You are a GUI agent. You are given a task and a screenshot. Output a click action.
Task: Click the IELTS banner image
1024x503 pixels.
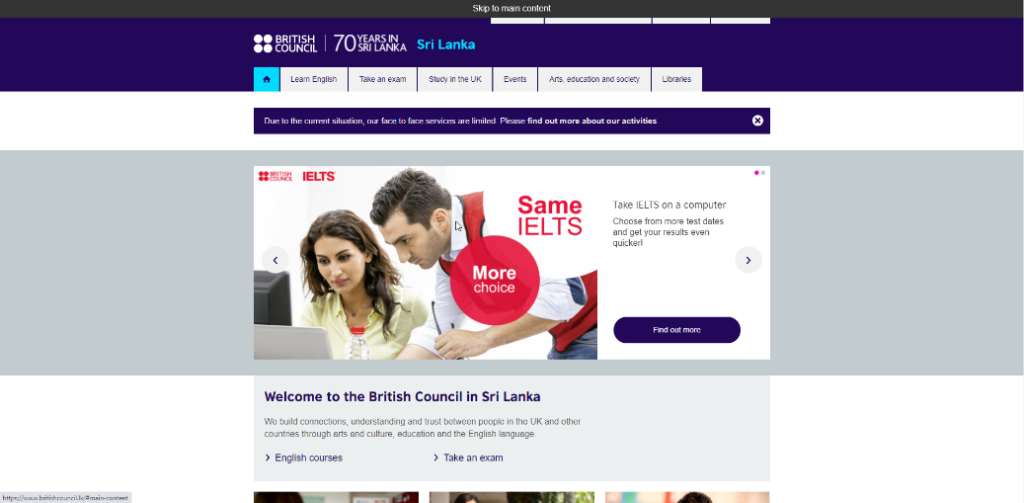[425, 263]
